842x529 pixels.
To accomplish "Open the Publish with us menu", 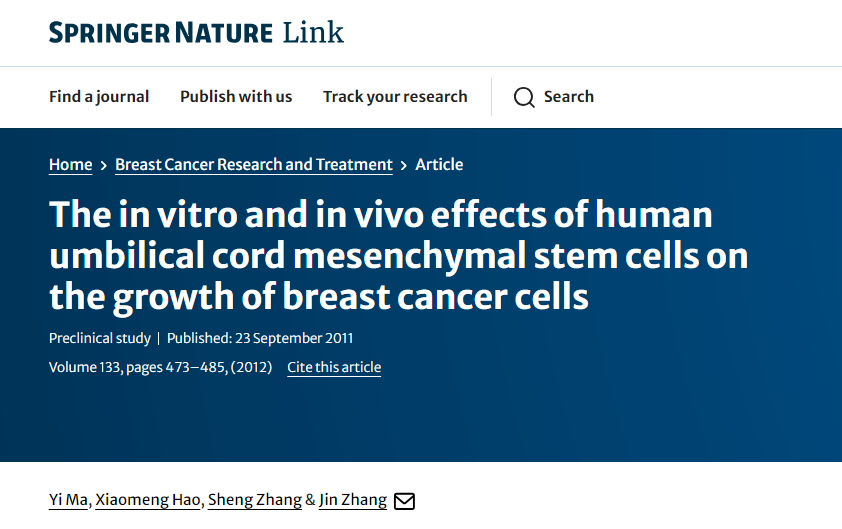I will click(236, 97).
